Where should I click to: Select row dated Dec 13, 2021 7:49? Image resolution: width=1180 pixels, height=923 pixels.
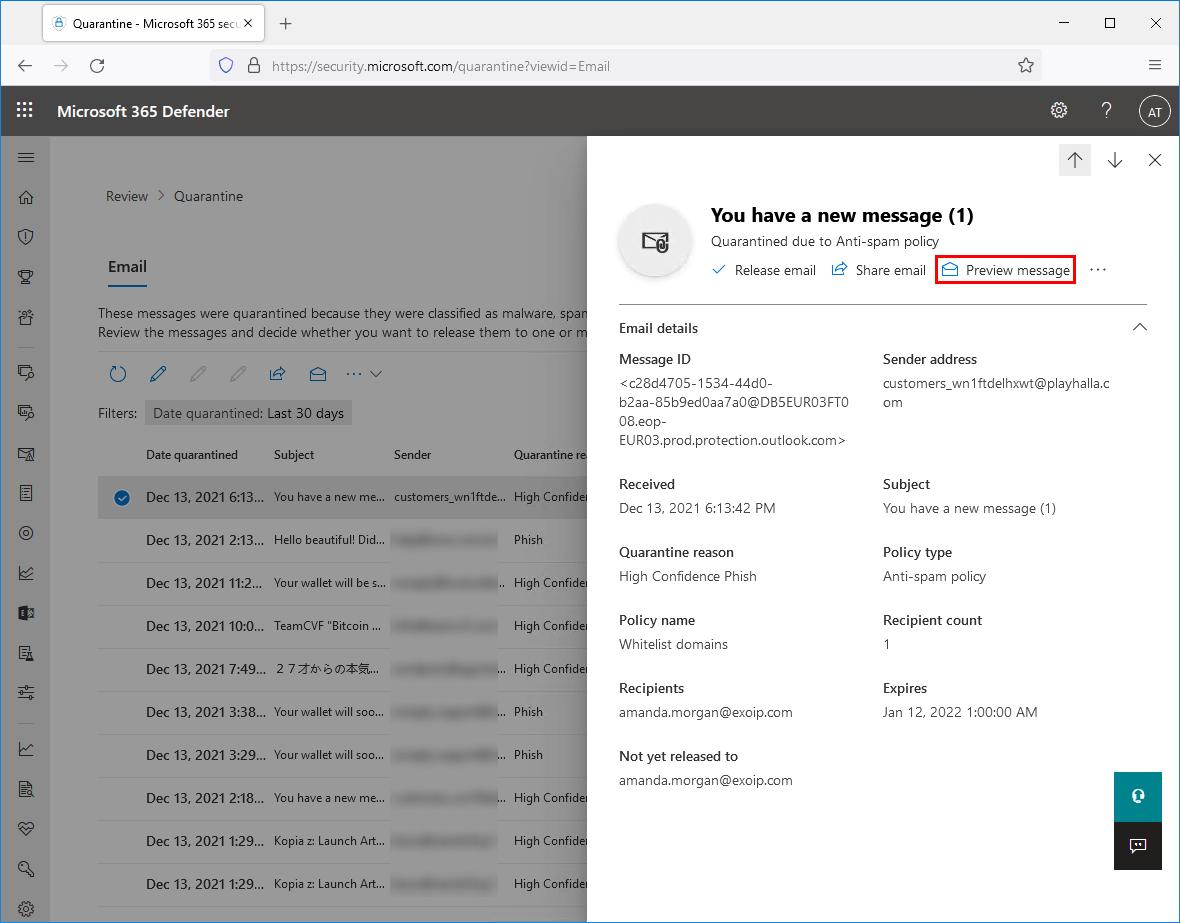(342, 669)
